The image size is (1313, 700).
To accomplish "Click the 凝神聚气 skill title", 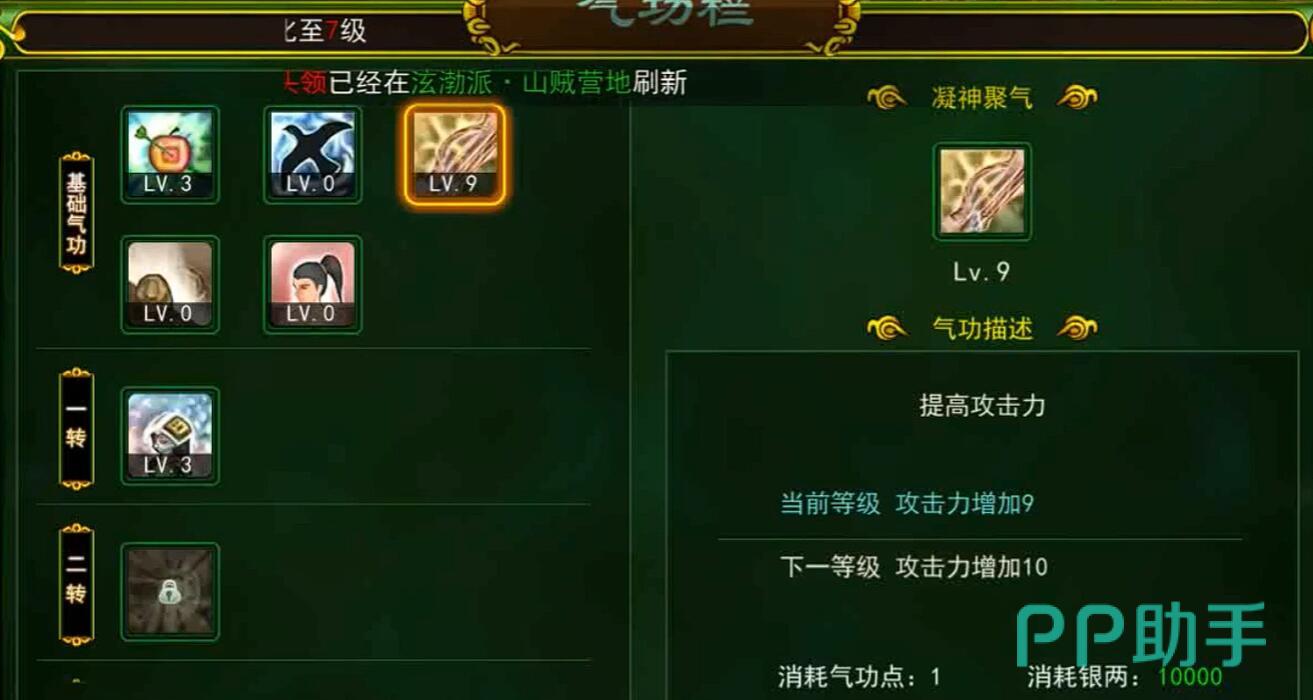I will tap(981, 98).
